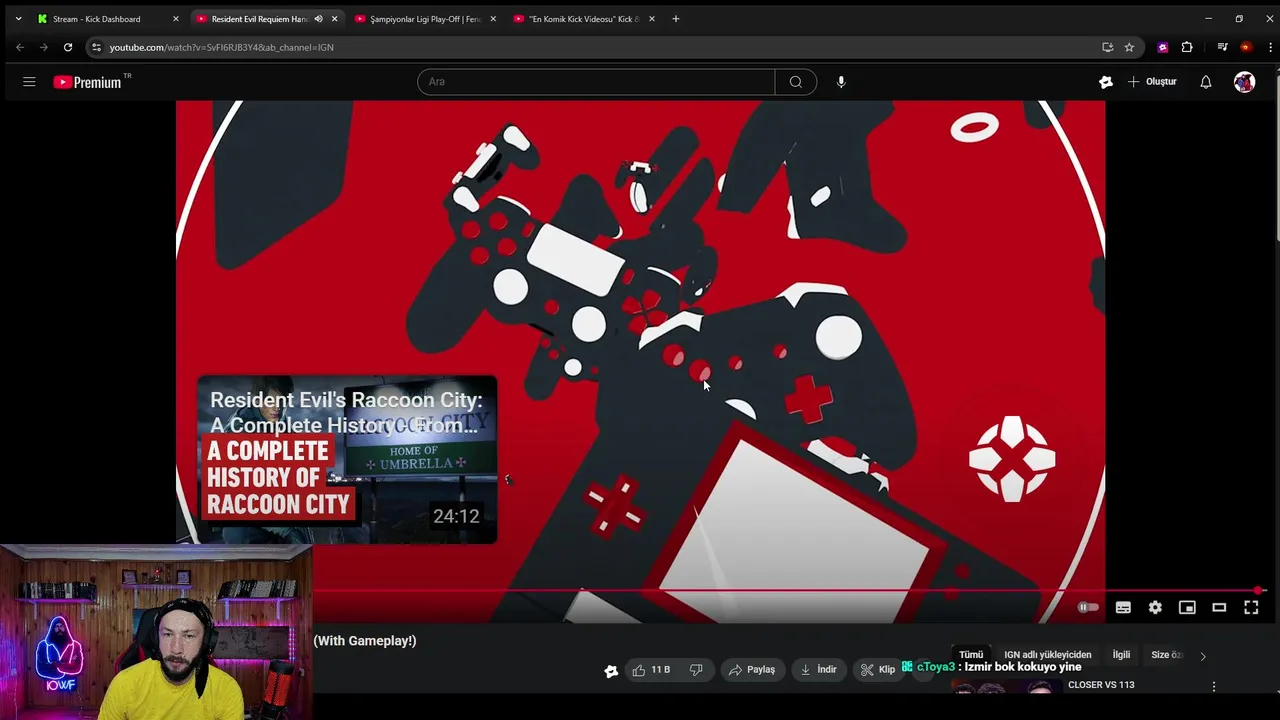Bookmark this page with the star
This screenshot has width=1280, height=720.
click(1129, 47)
